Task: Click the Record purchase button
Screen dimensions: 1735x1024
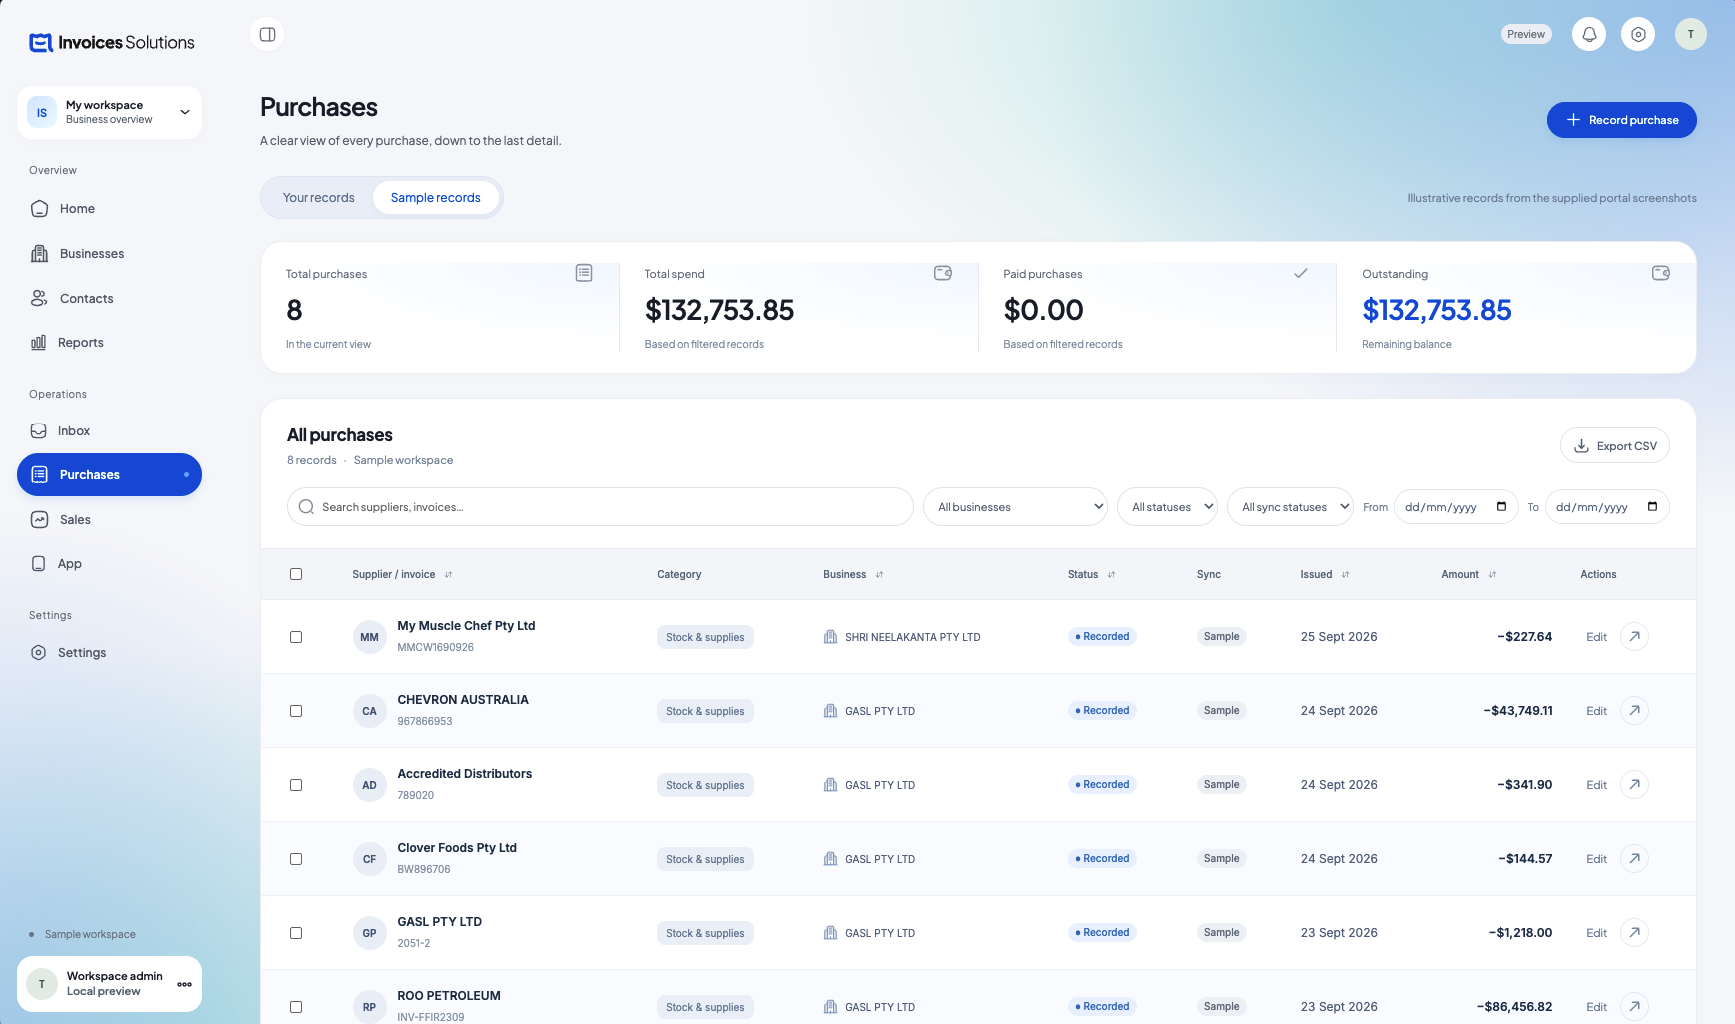Action: 1621,120
